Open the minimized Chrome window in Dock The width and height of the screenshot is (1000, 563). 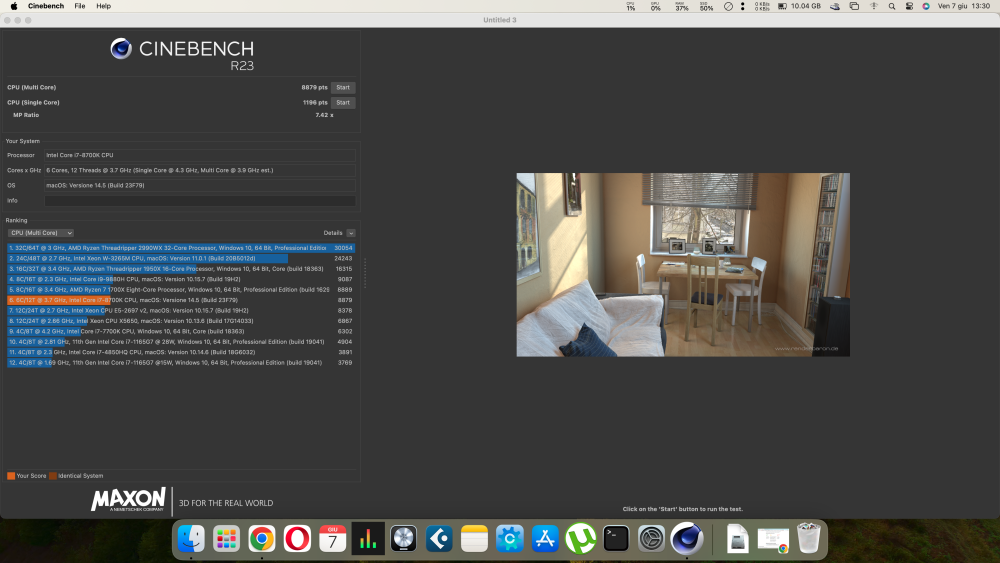[x=773, y=539]
